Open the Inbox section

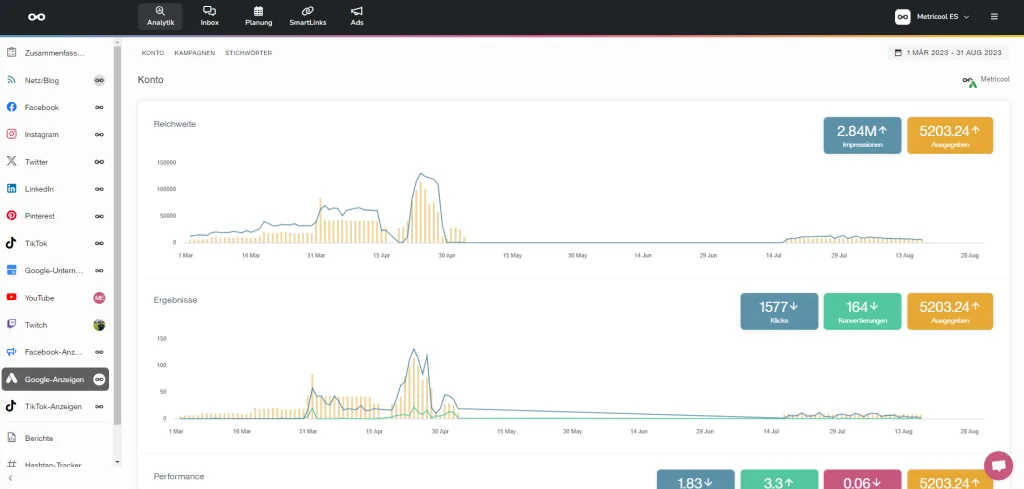coord(209,16)
